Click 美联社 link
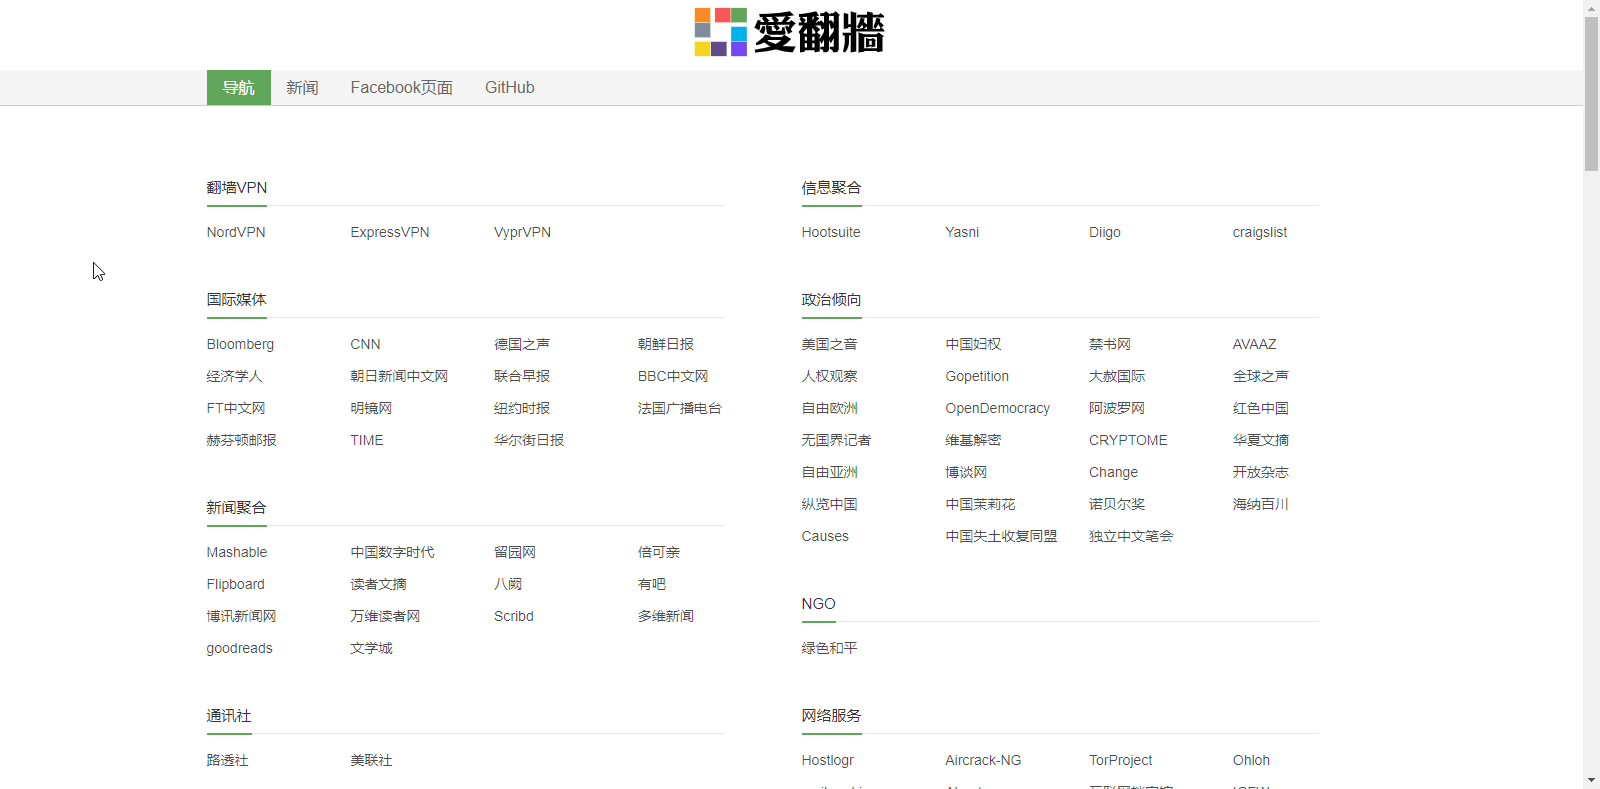The width and height of the screenshot is (1600, 789). (371, 760)
